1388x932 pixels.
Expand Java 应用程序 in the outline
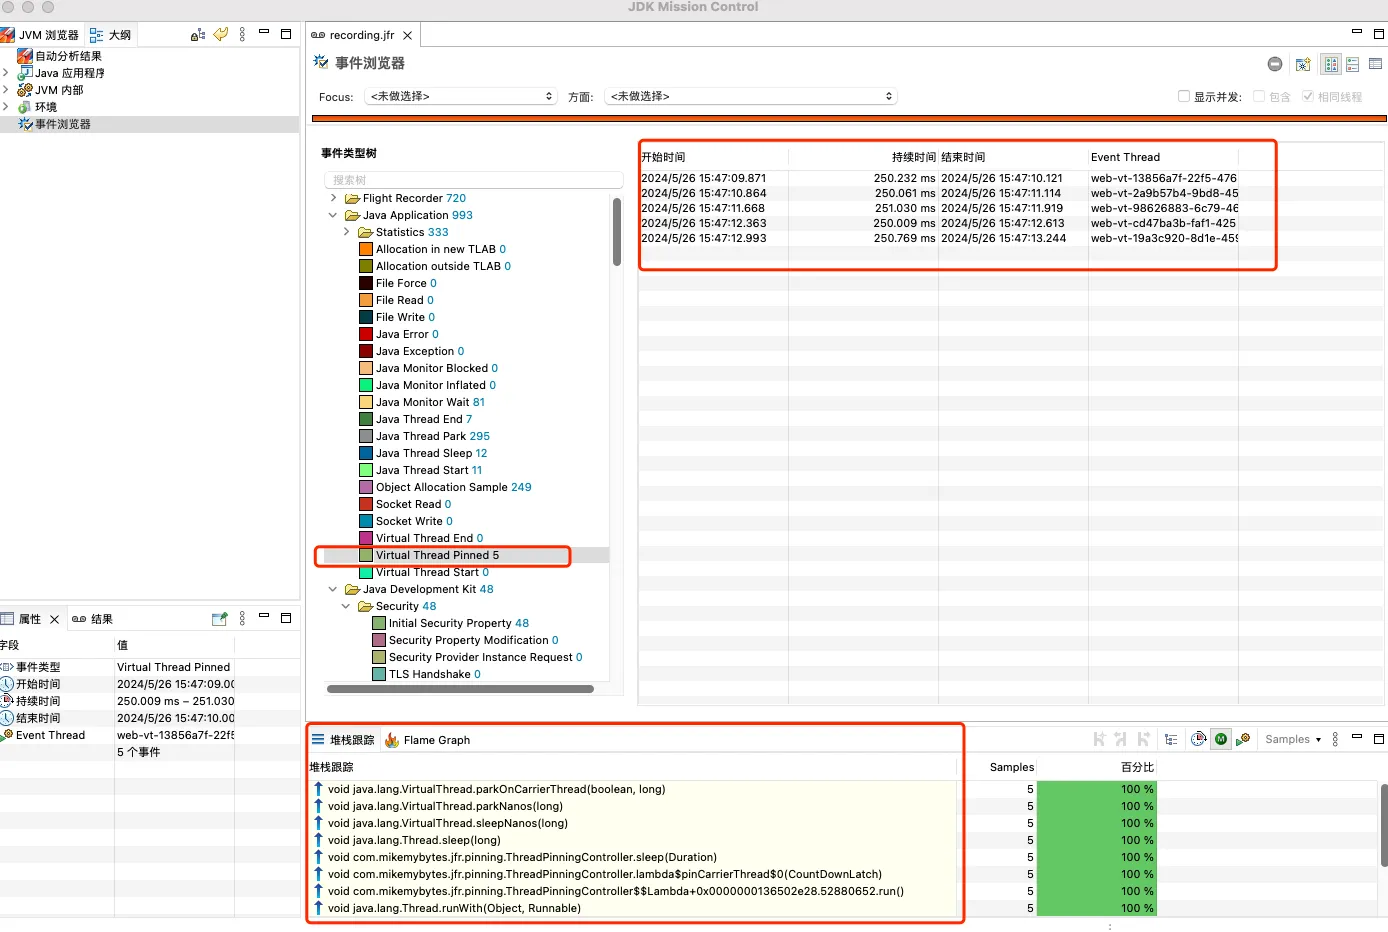5,73
